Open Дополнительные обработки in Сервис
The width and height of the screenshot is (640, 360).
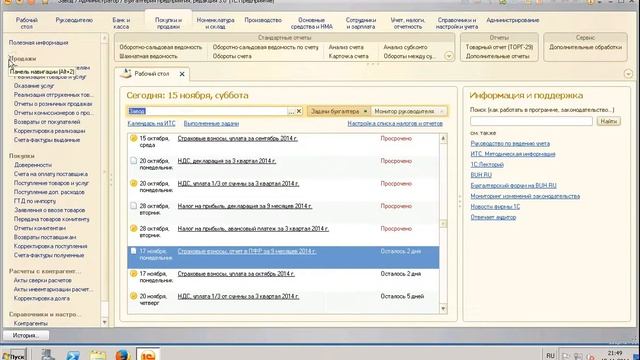point(585,47)
